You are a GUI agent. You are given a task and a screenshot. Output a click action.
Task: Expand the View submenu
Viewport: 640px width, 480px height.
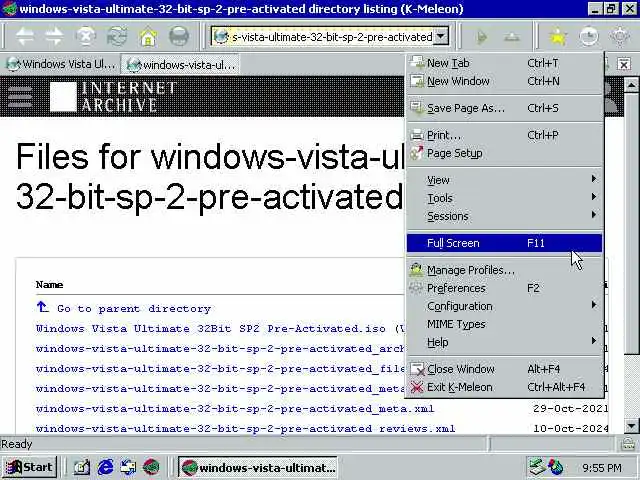point(504,180)
